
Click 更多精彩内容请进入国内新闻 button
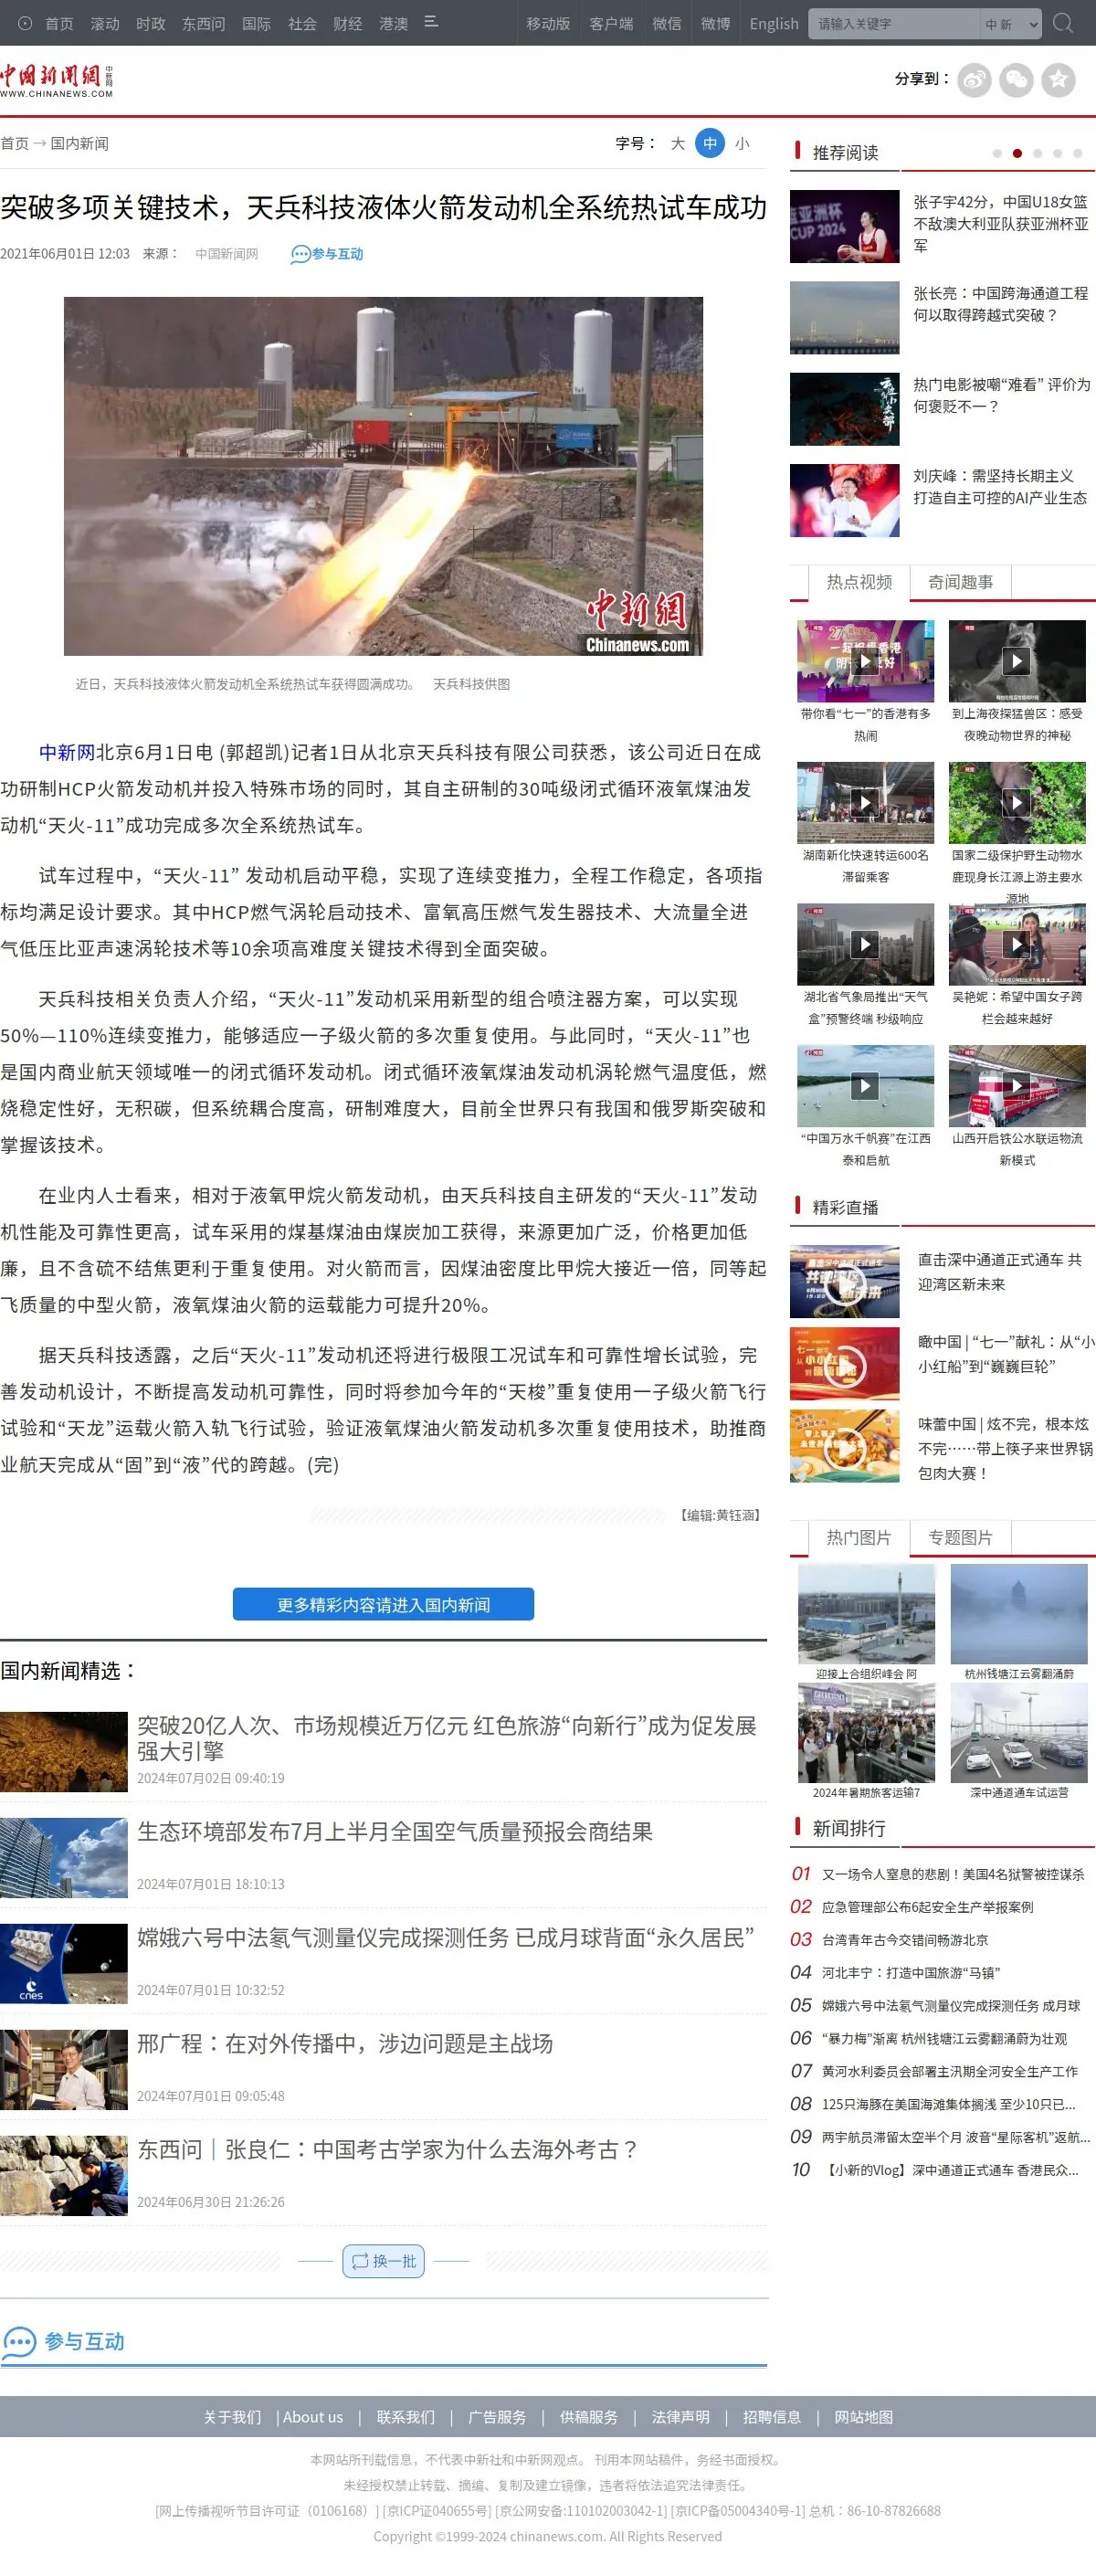383,1604
